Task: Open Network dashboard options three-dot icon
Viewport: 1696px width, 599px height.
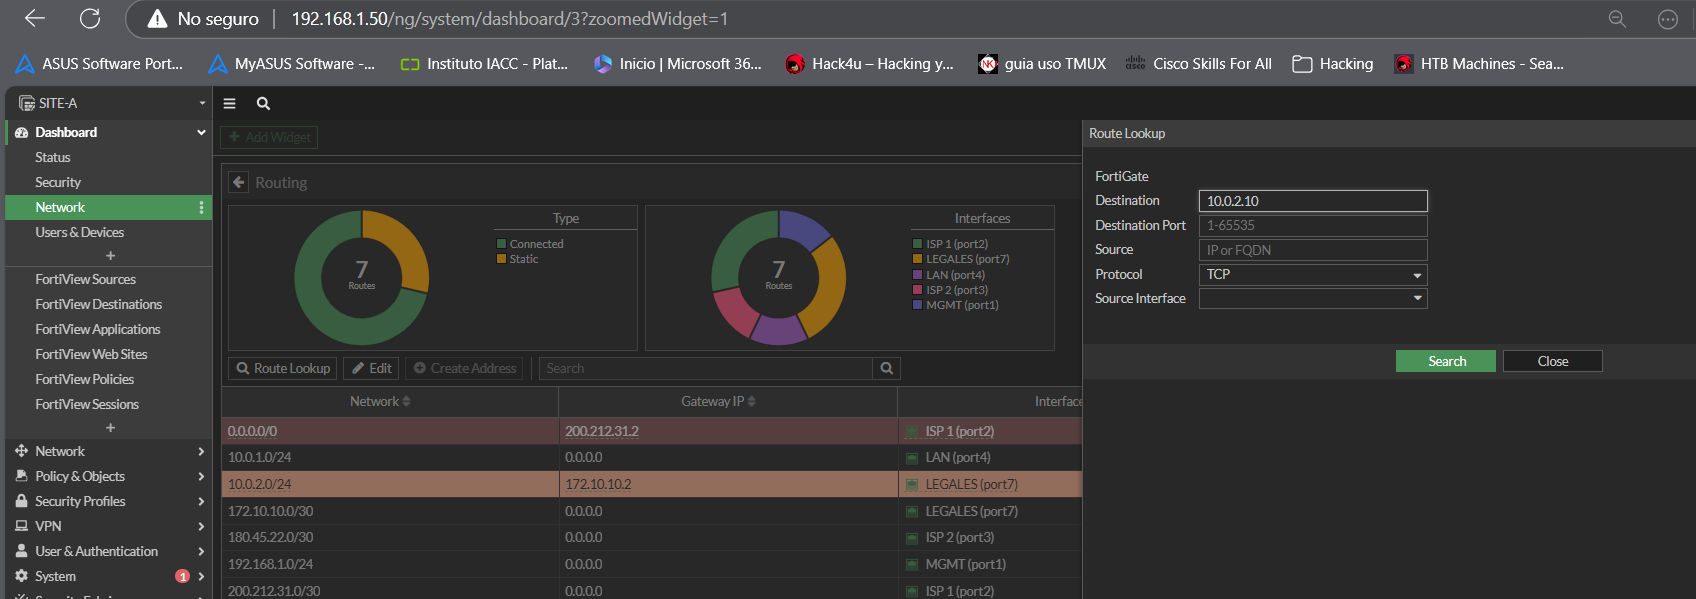Action: click(201, 207)
